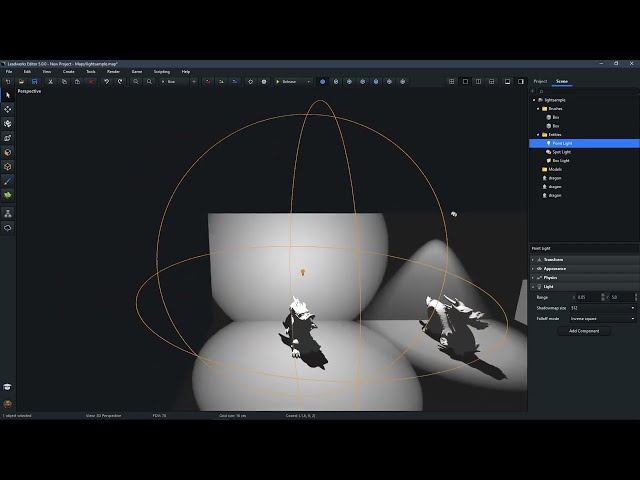Select the lasso tool in the left toolbar
The width and height of the screenshot is (640, 480).
(8, 228)
